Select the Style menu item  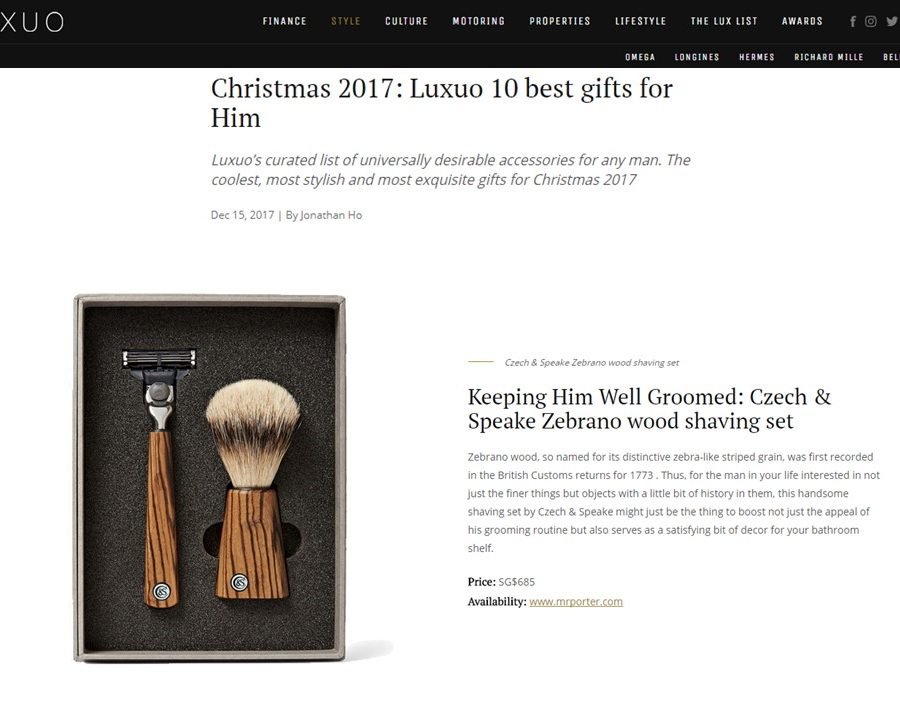pyautogui.click(x=346, y=21)
